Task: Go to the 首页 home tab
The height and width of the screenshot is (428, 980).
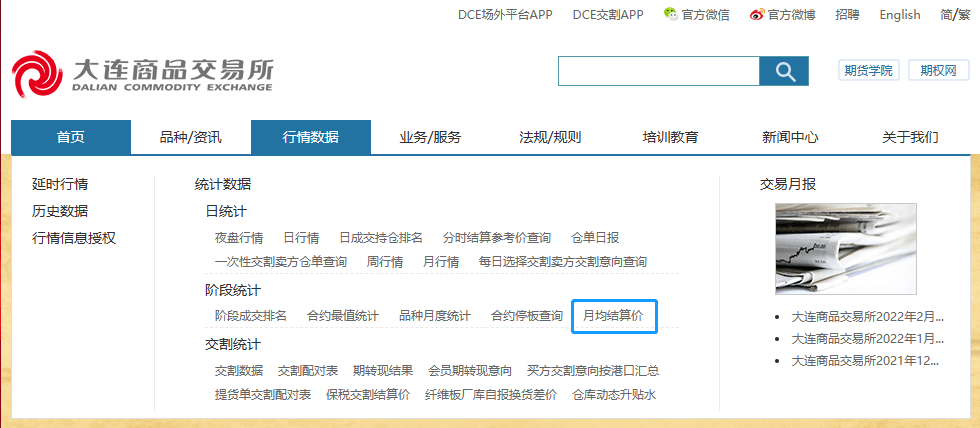Action: tap(71, 137)
